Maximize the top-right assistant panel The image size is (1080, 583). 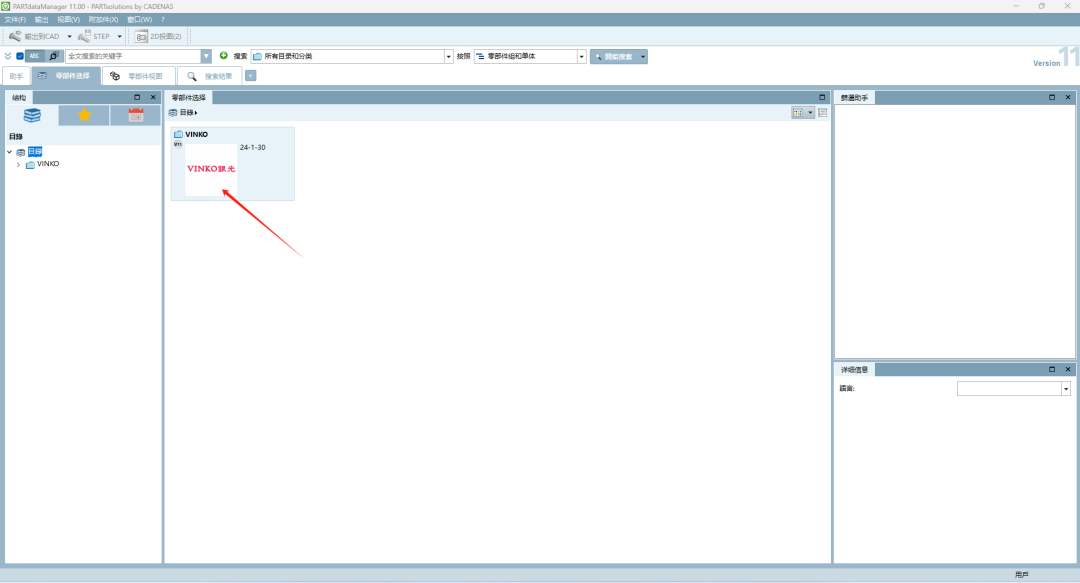[x=1052, y=97]
